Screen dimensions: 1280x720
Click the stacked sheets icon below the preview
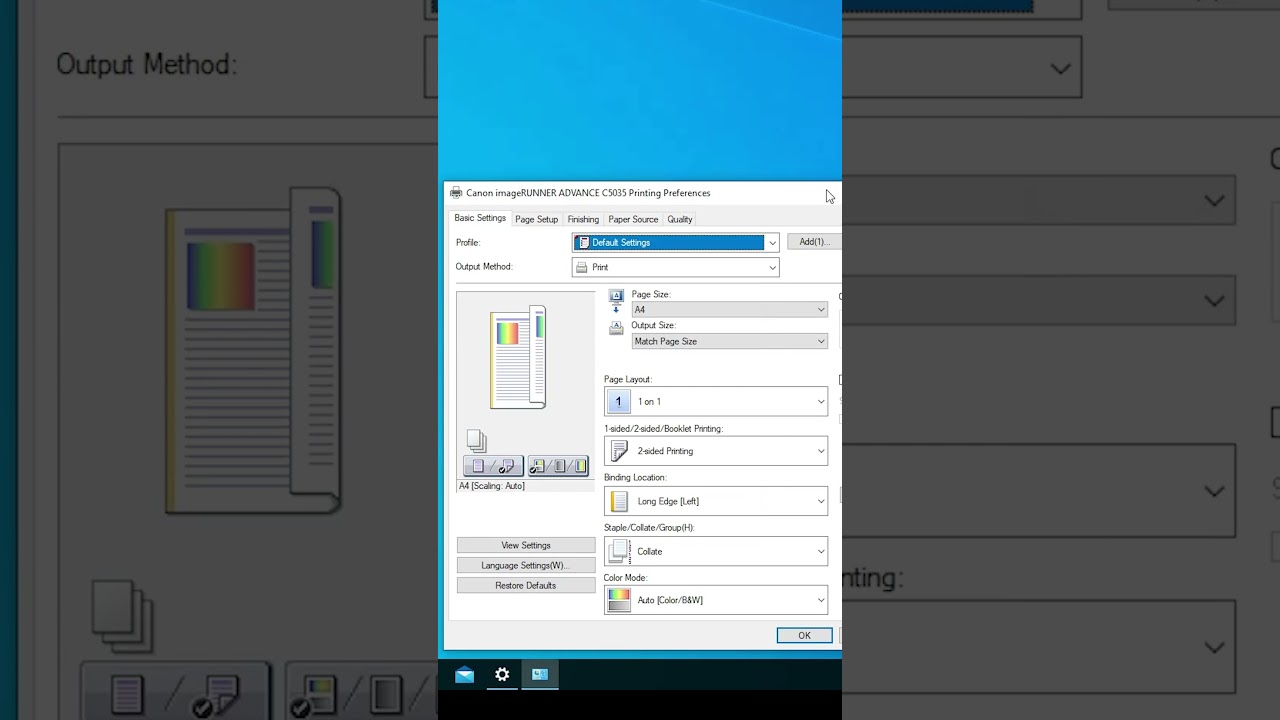pos(476,440)
